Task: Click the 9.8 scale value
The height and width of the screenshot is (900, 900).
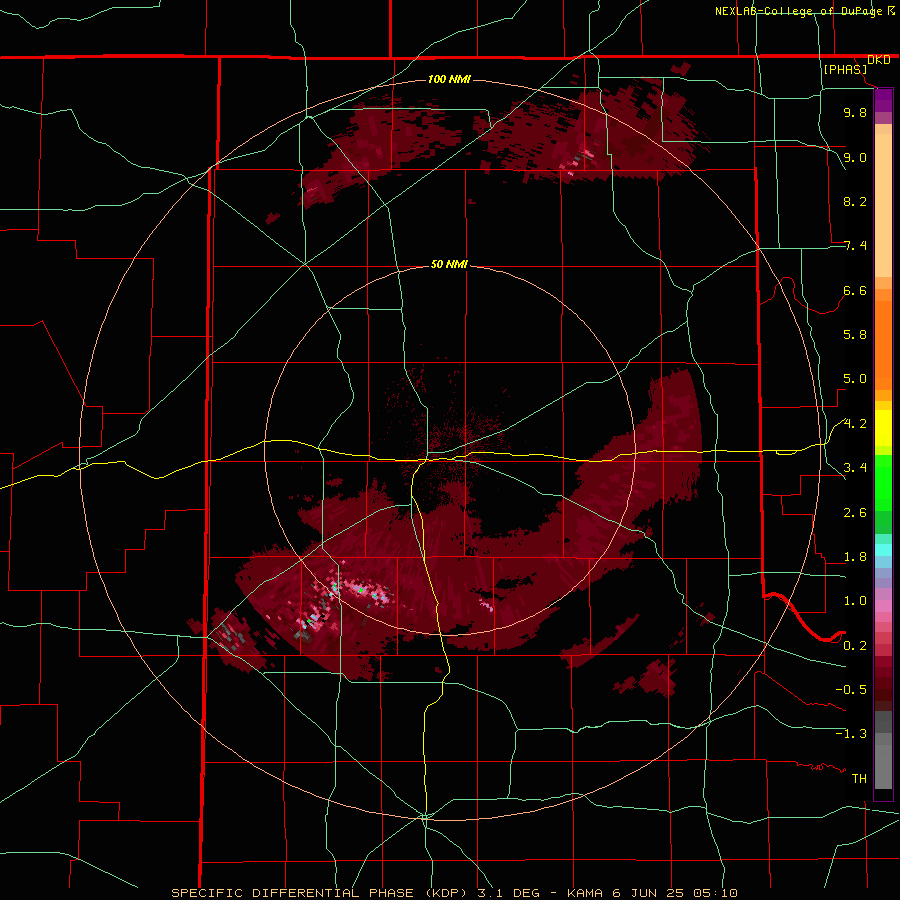Action: pos(855,112)
